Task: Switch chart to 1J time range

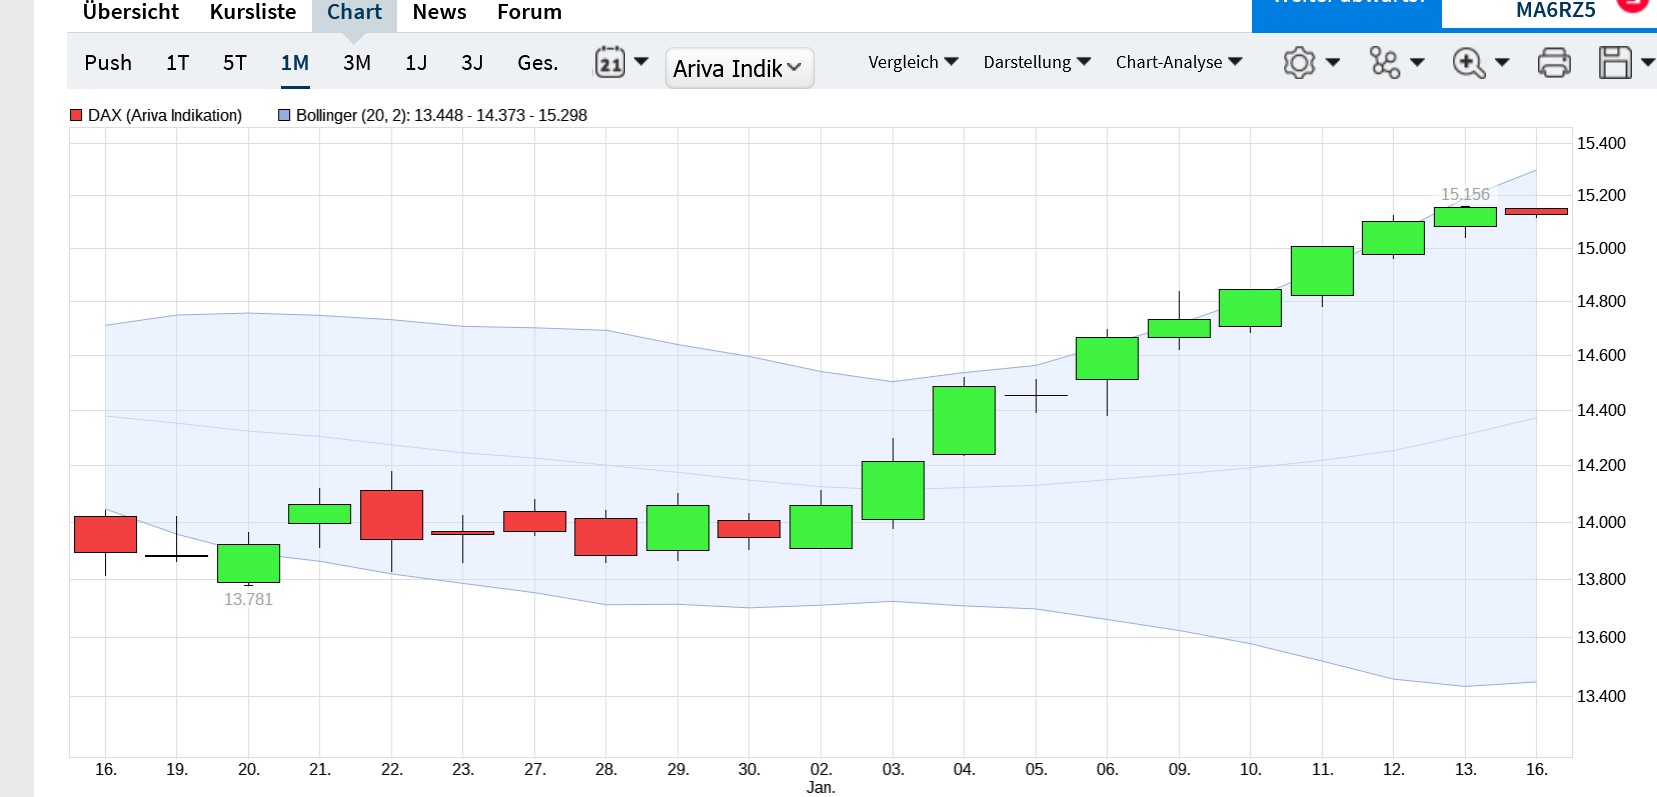Action: tap(416, 63)
